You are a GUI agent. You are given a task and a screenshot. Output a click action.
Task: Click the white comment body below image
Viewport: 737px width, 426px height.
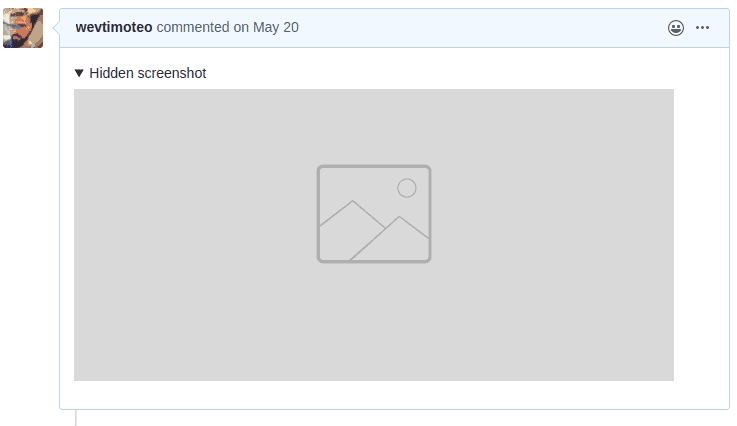pyautogui.click(x=394, y=395)
